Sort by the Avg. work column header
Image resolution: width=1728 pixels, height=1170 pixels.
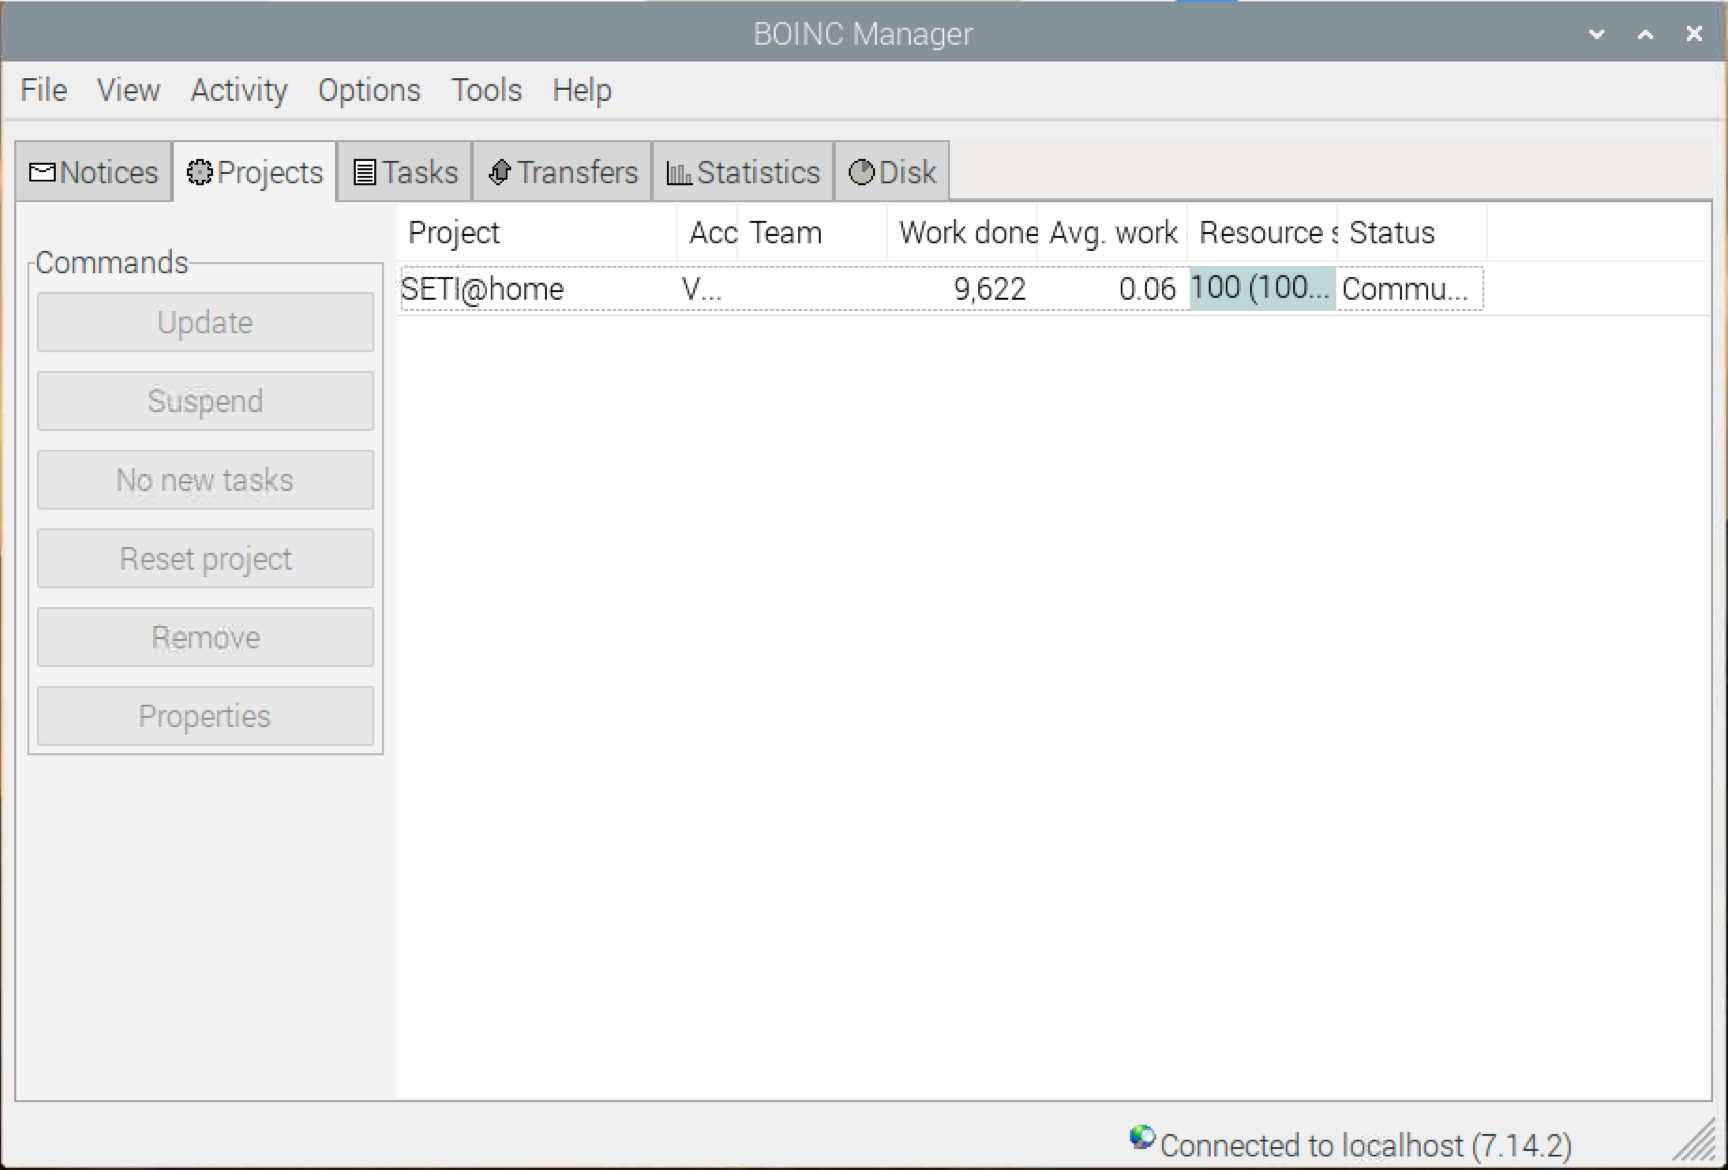(1112, 233)
